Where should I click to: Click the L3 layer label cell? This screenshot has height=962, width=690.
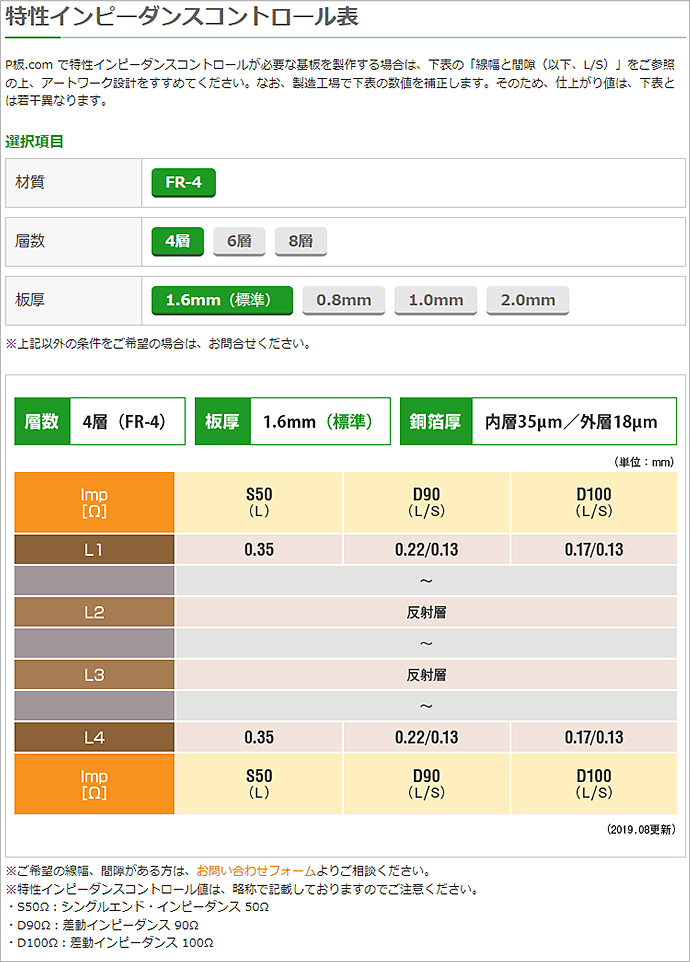pos(94,675)
